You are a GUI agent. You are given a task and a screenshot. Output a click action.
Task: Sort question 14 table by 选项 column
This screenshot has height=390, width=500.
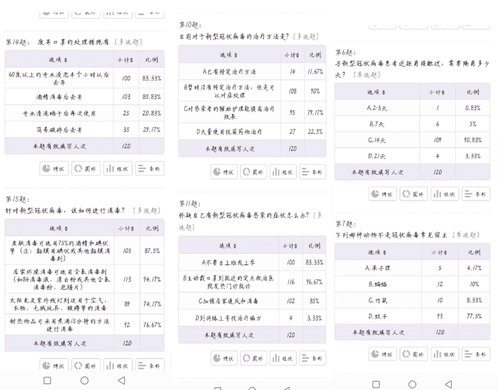58,60
